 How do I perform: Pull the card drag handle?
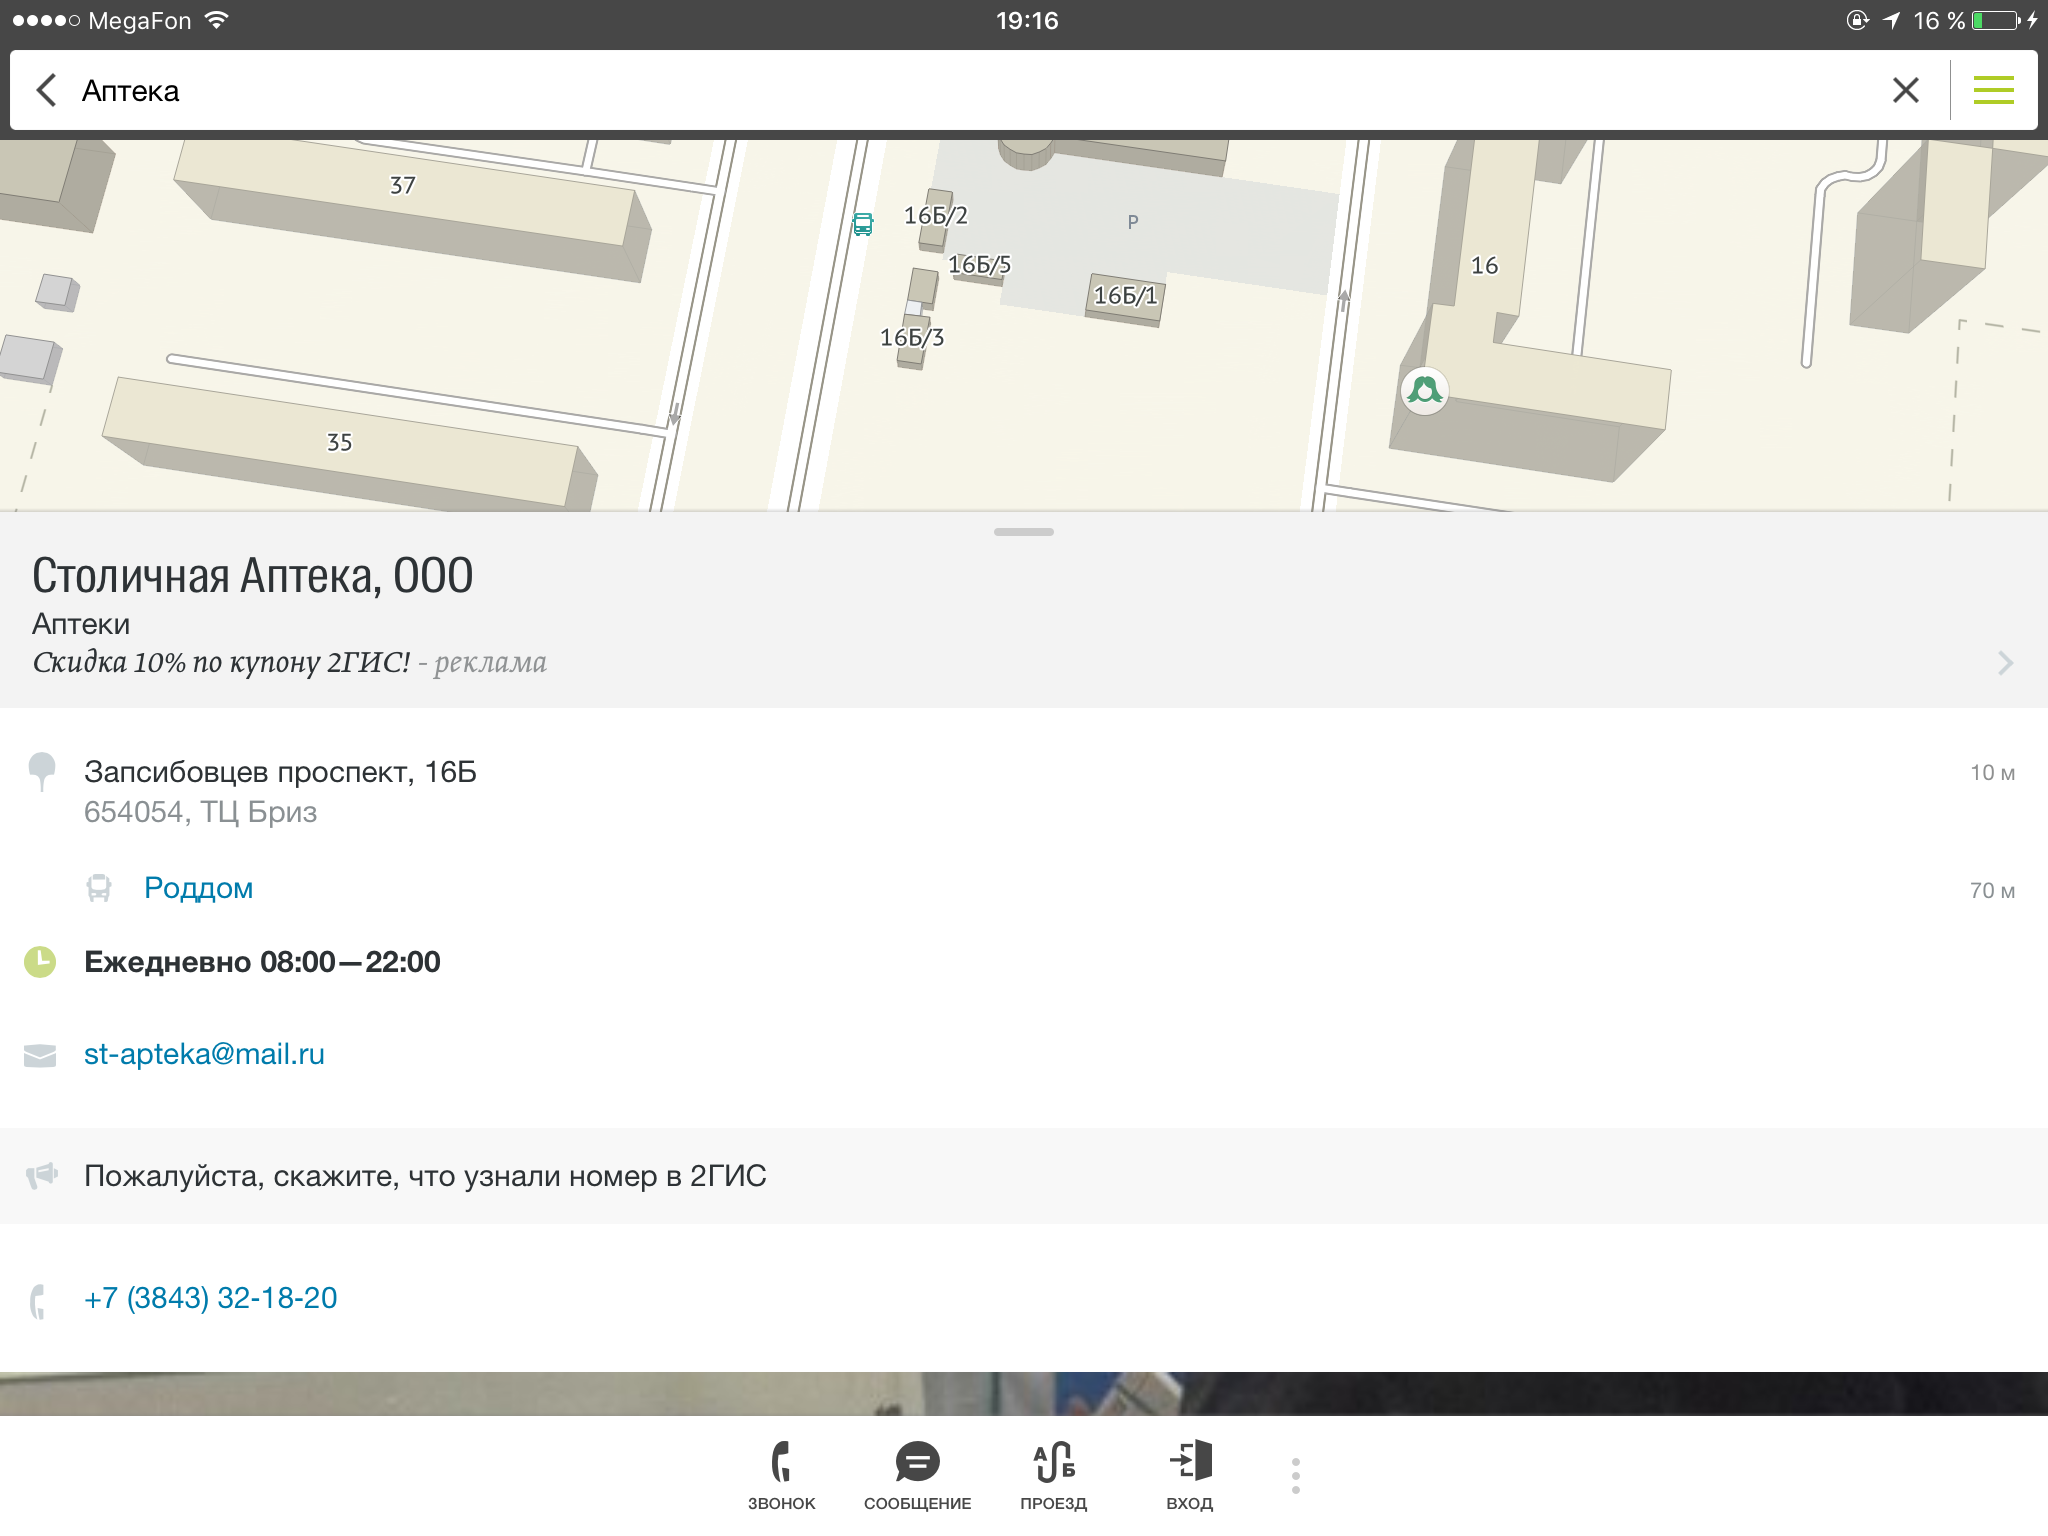(x=1024, y=532)
